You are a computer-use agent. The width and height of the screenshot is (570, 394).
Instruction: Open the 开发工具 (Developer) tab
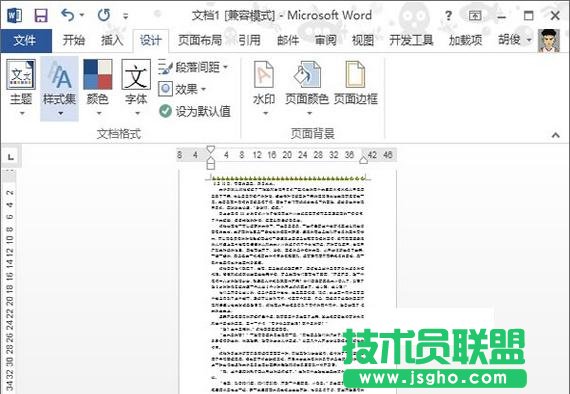click(x=411, y=40)
